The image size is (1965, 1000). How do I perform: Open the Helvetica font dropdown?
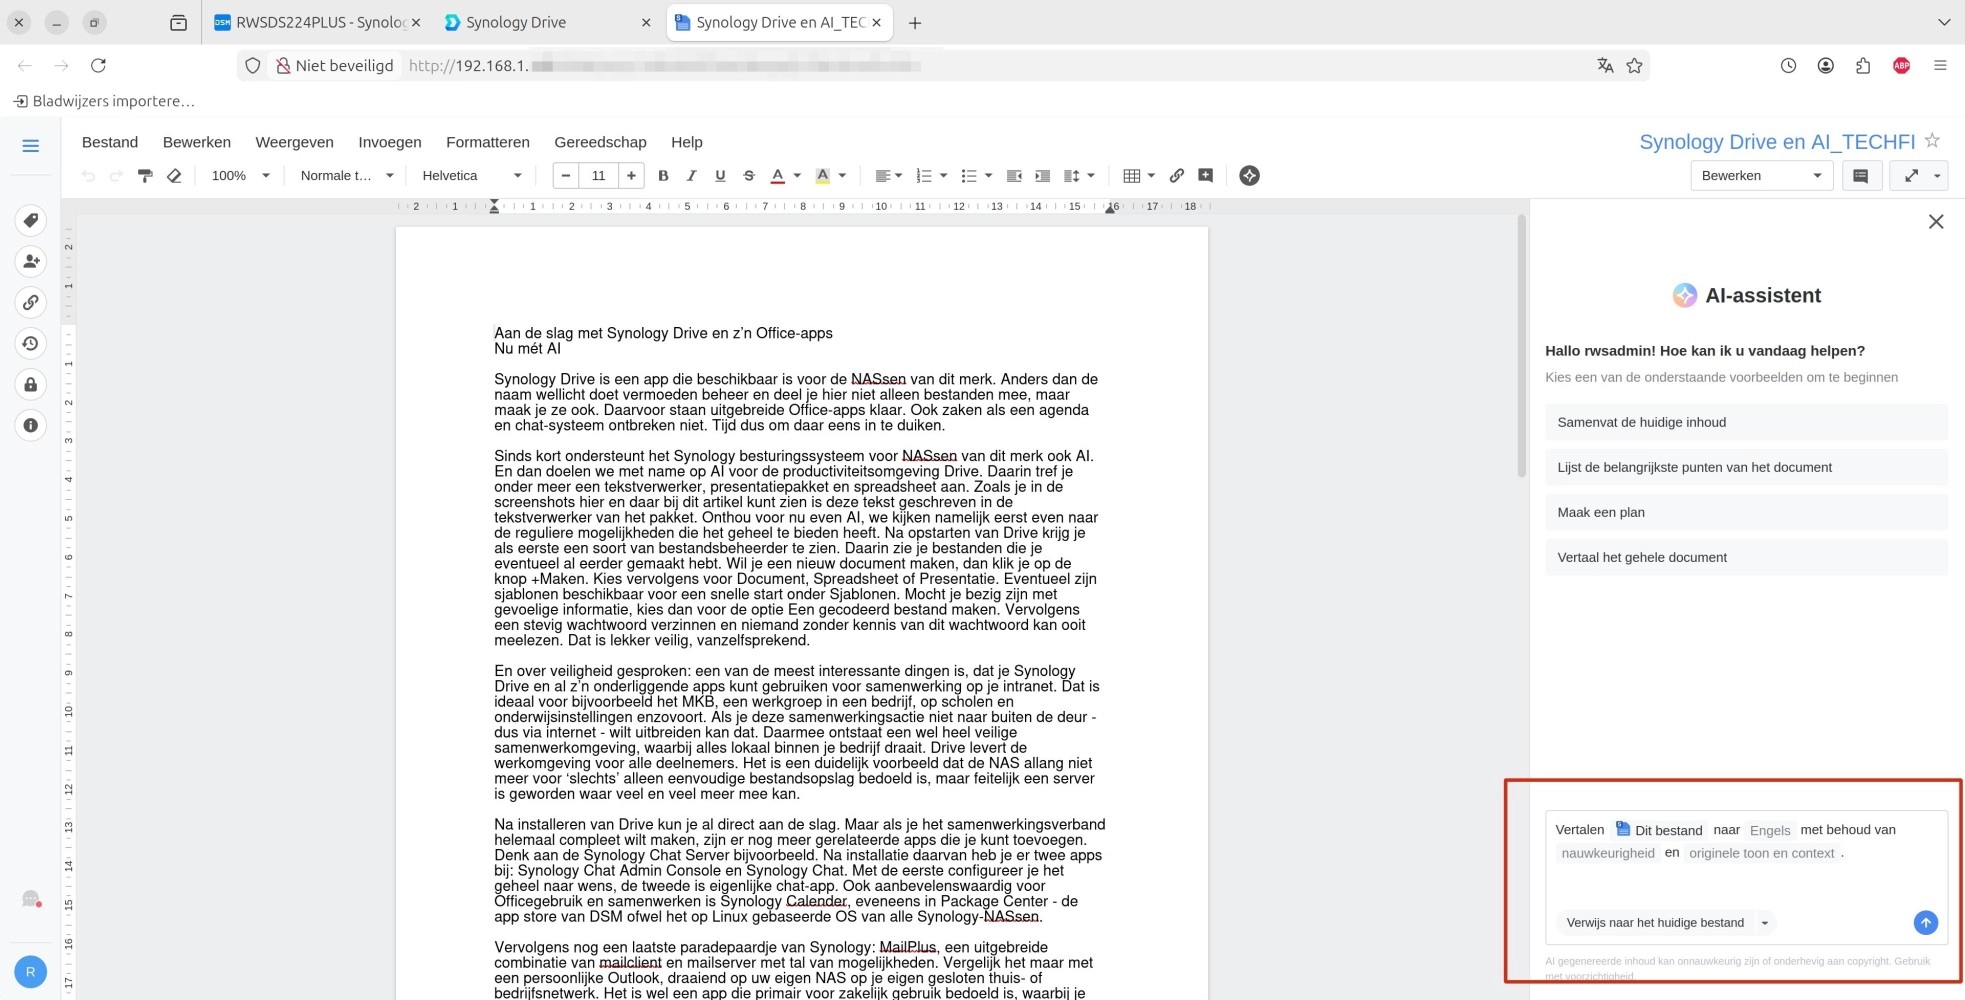[x=471, y=176]
